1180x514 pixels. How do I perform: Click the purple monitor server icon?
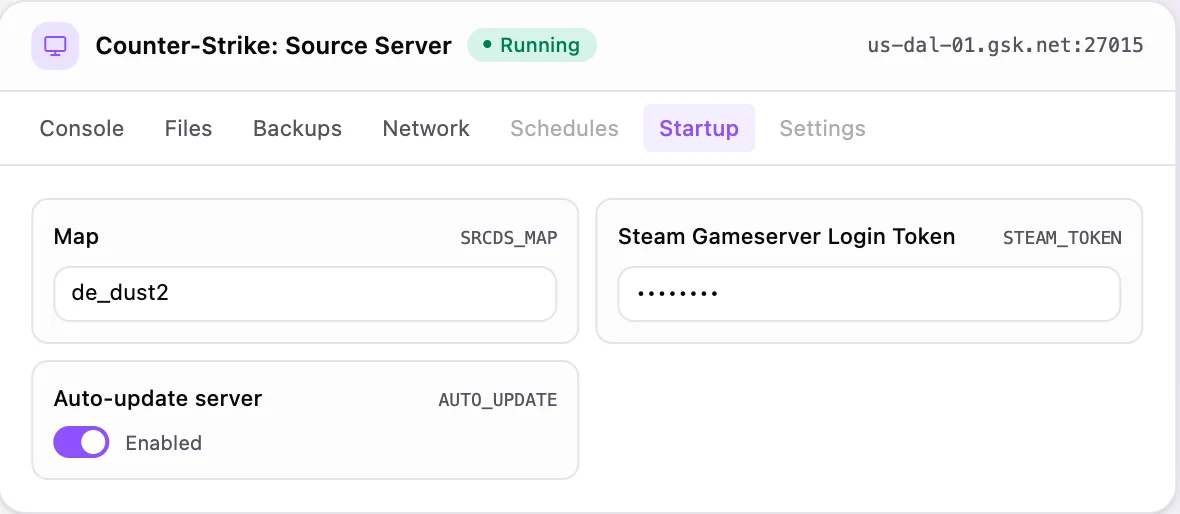pyautogui.click(x=55, y=46)
